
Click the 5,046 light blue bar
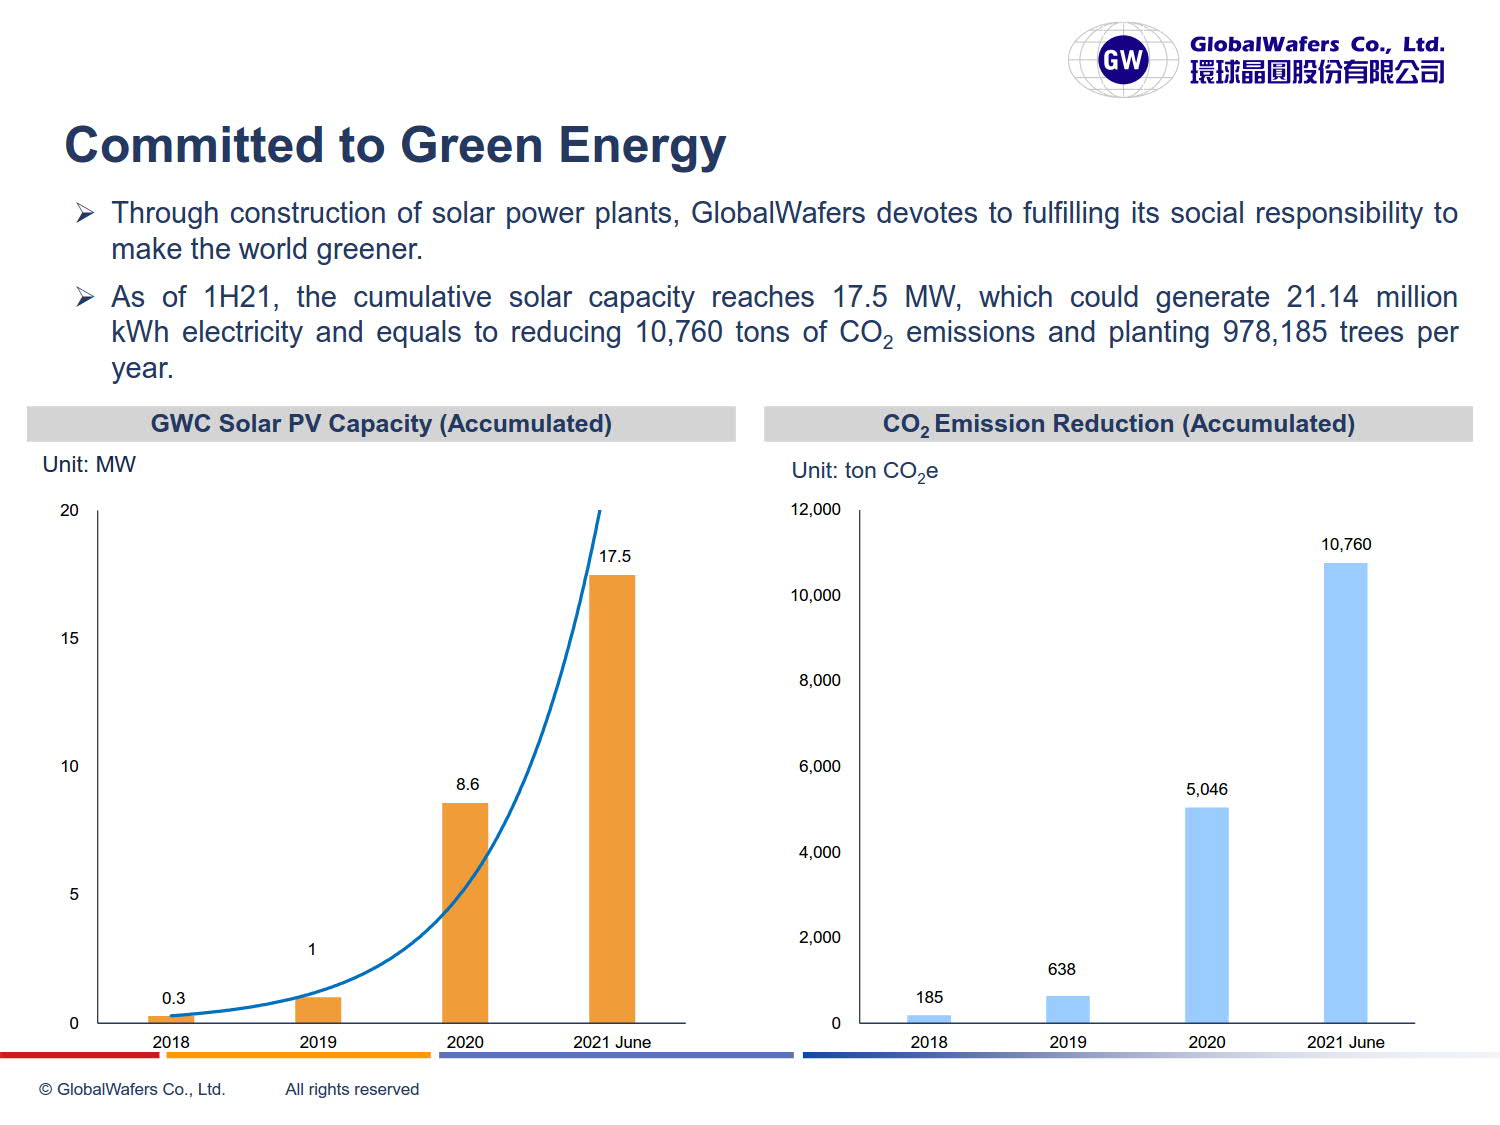[x=1206, y=914]
